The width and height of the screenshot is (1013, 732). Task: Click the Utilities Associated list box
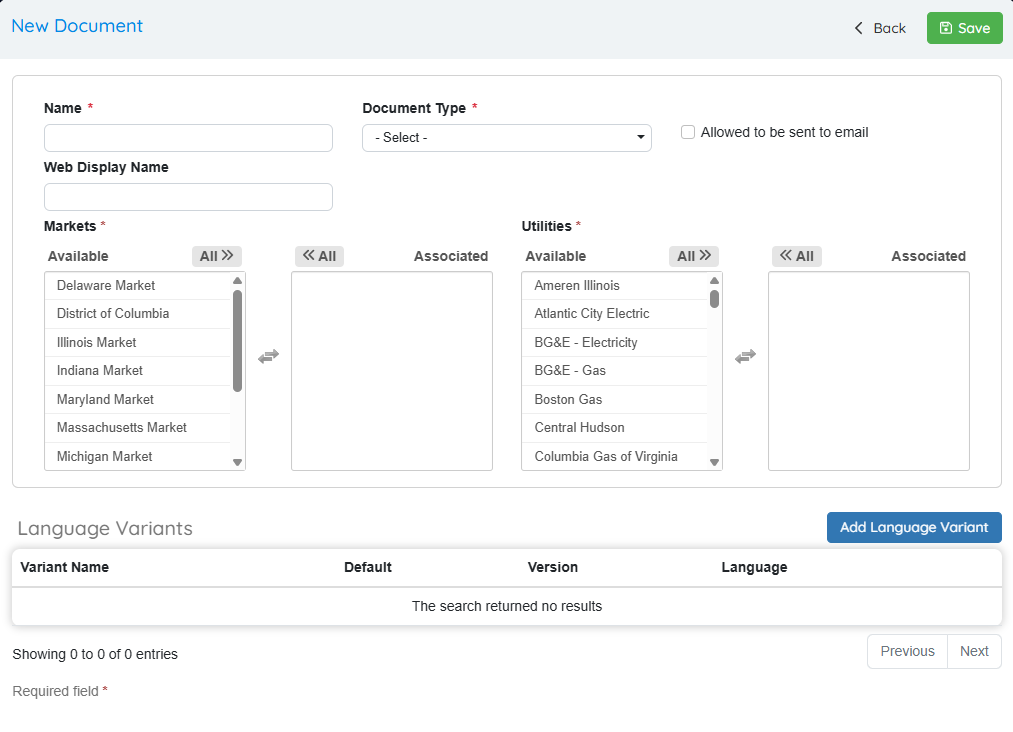[x=869, y=371]
